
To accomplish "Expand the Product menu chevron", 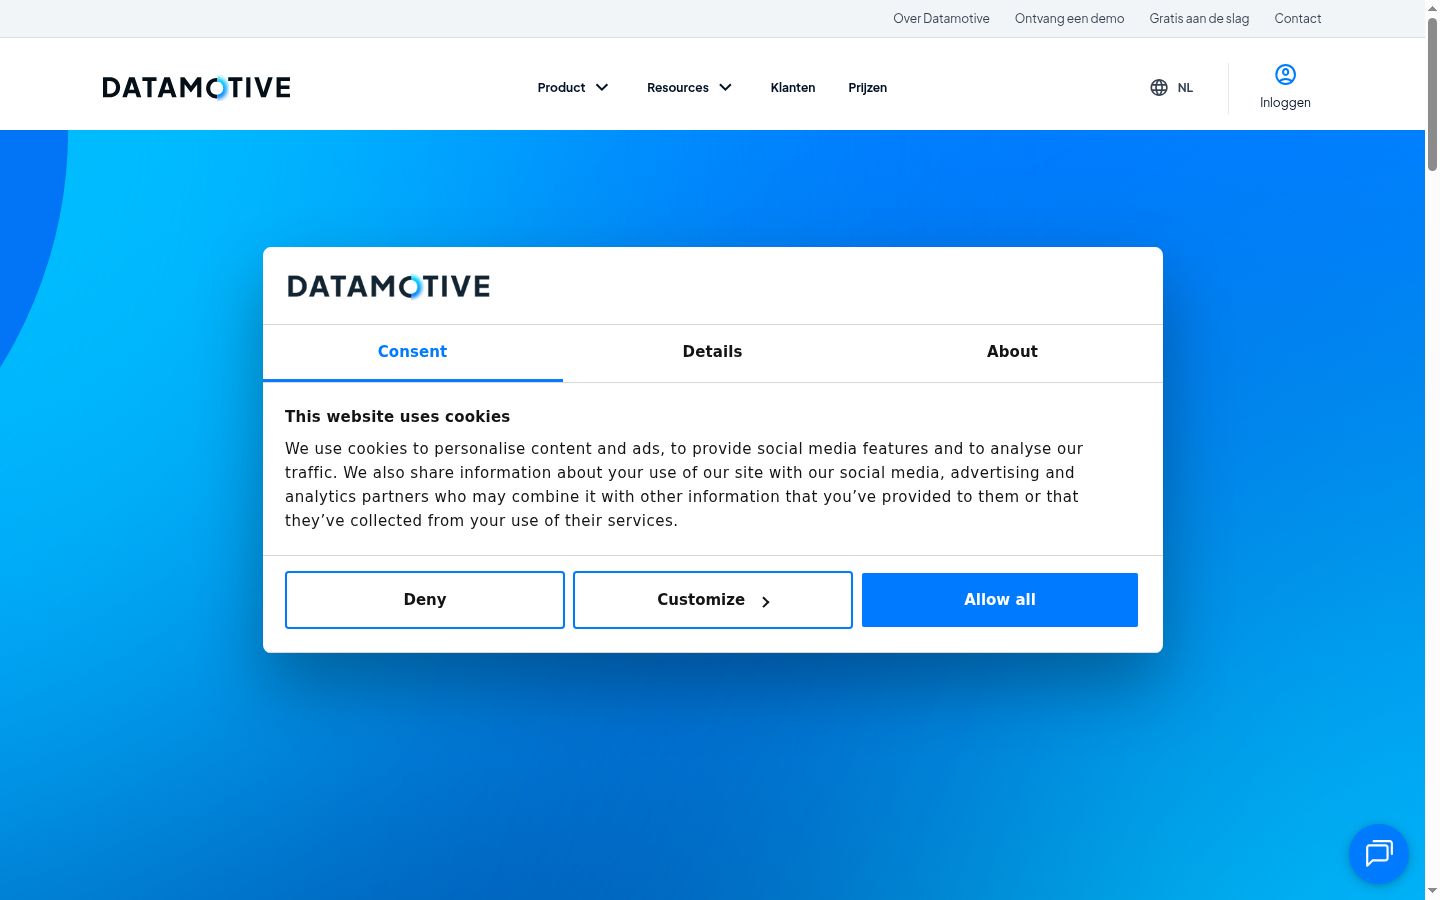I will pyautogui.click(x=602, y=88).
